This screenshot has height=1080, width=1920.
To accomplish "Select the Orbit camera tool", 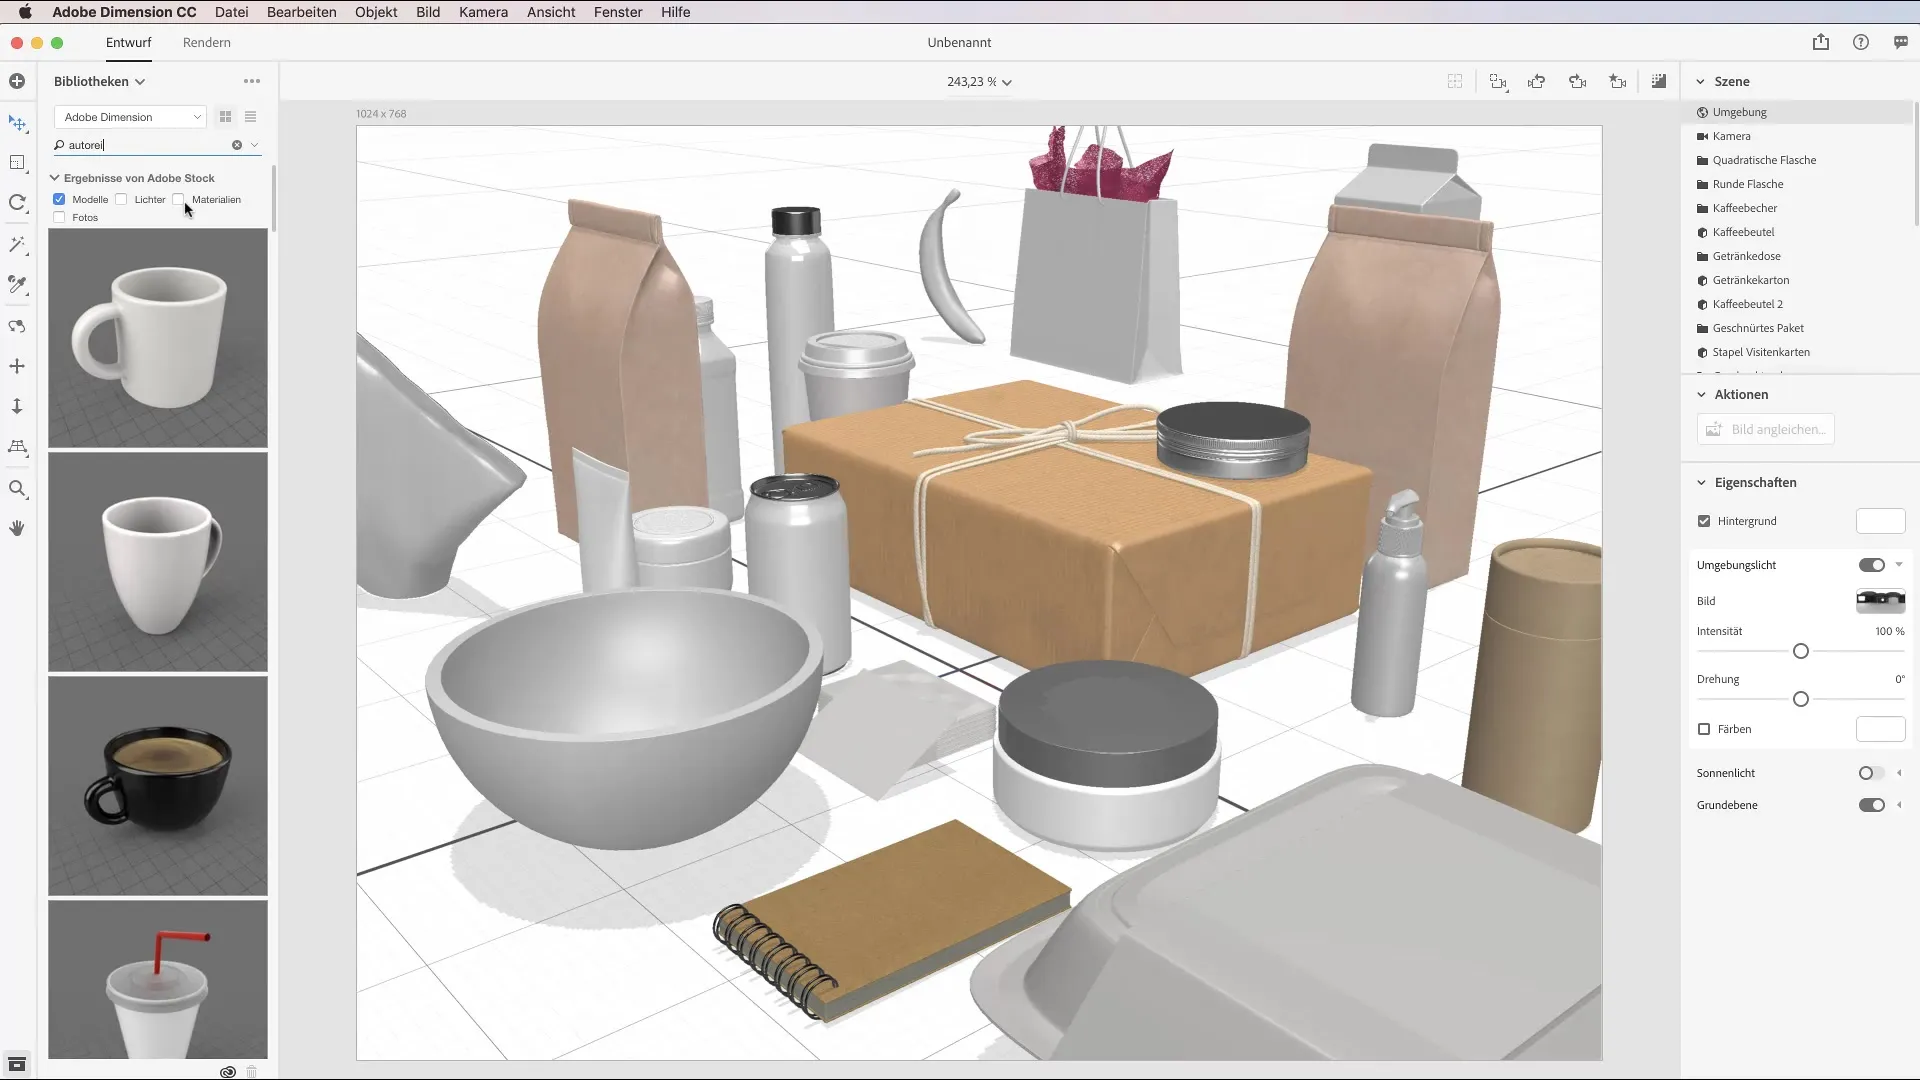I will click(x=17, y=327).
